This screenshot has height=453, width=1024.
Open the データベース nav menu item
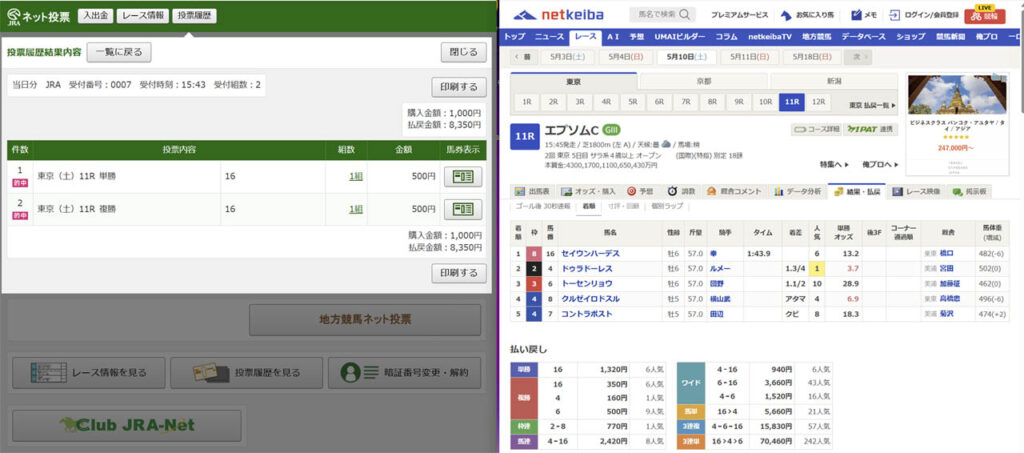[863, 37]
